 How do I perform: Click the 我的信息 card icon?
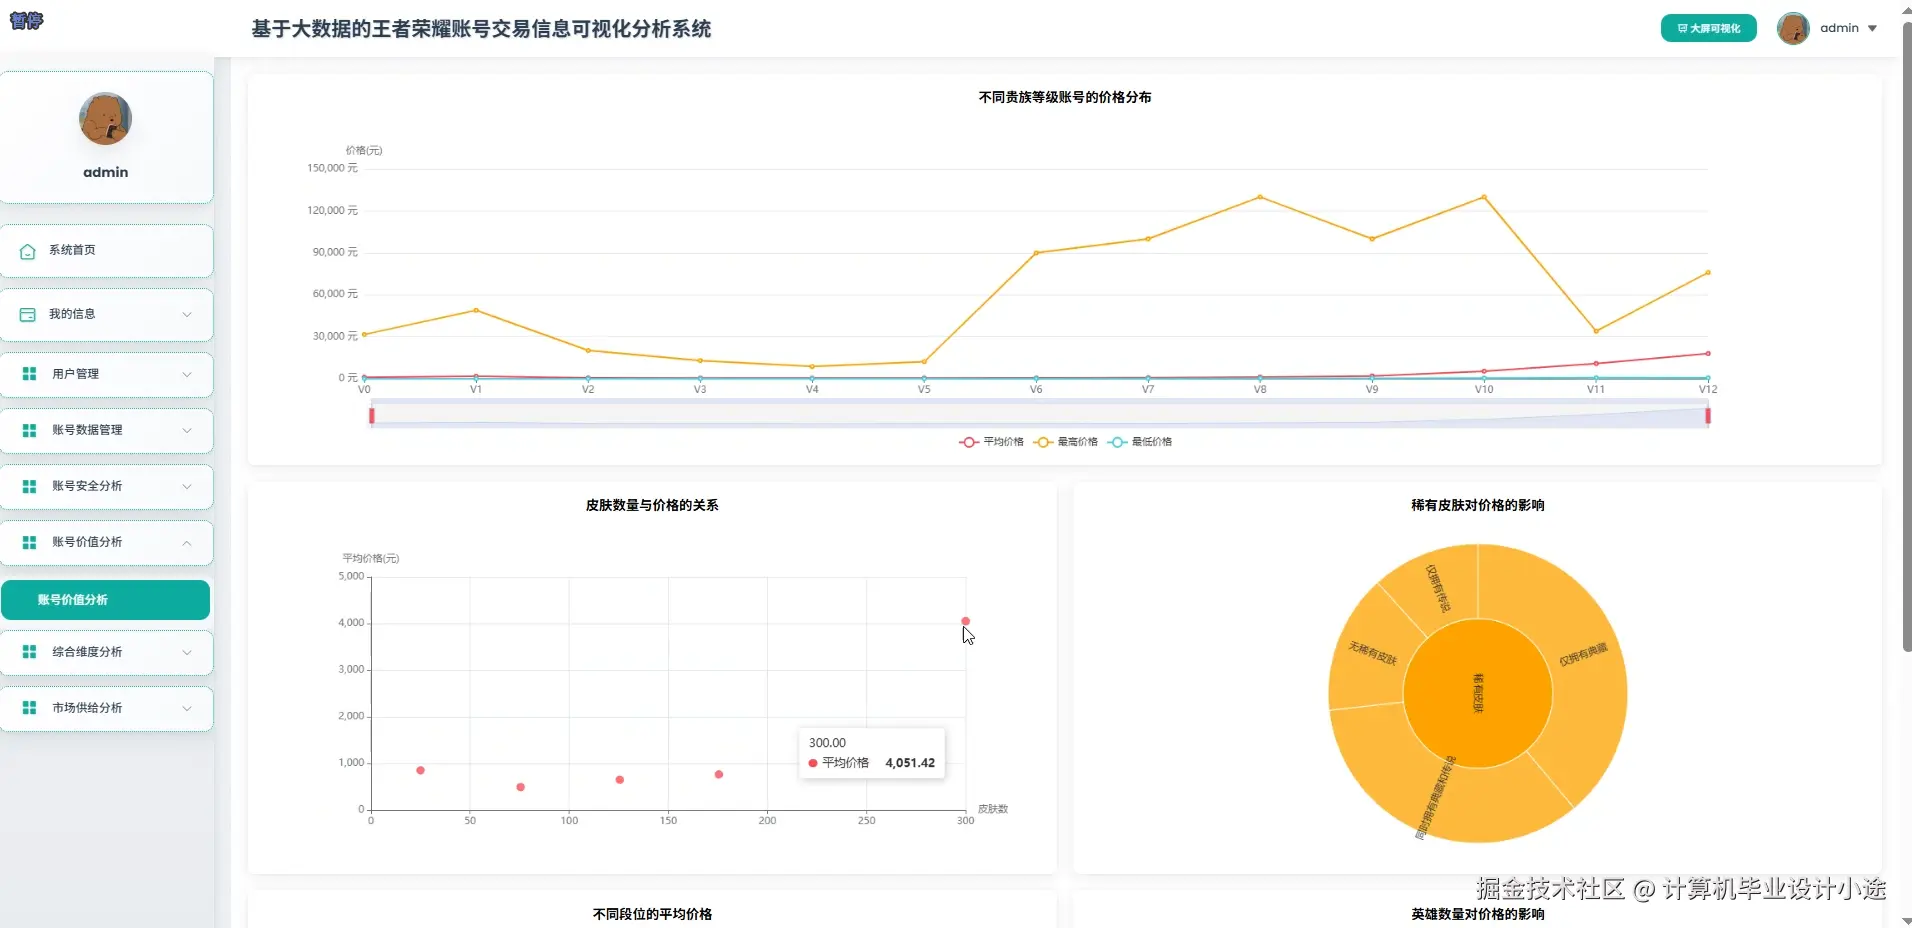tap(27, 314)
